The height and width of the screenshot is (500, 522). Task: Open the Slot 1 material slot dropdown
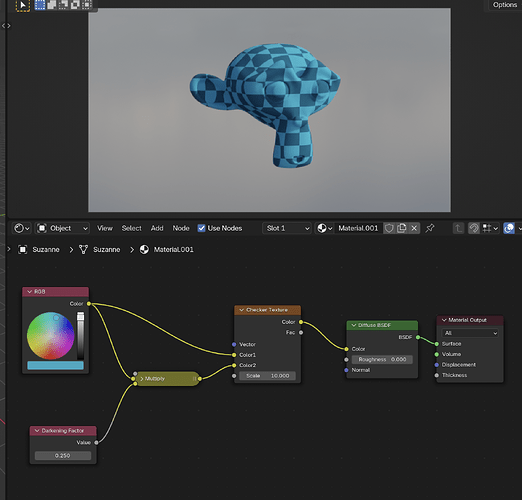pyautogui.click(x=287, y=228)
